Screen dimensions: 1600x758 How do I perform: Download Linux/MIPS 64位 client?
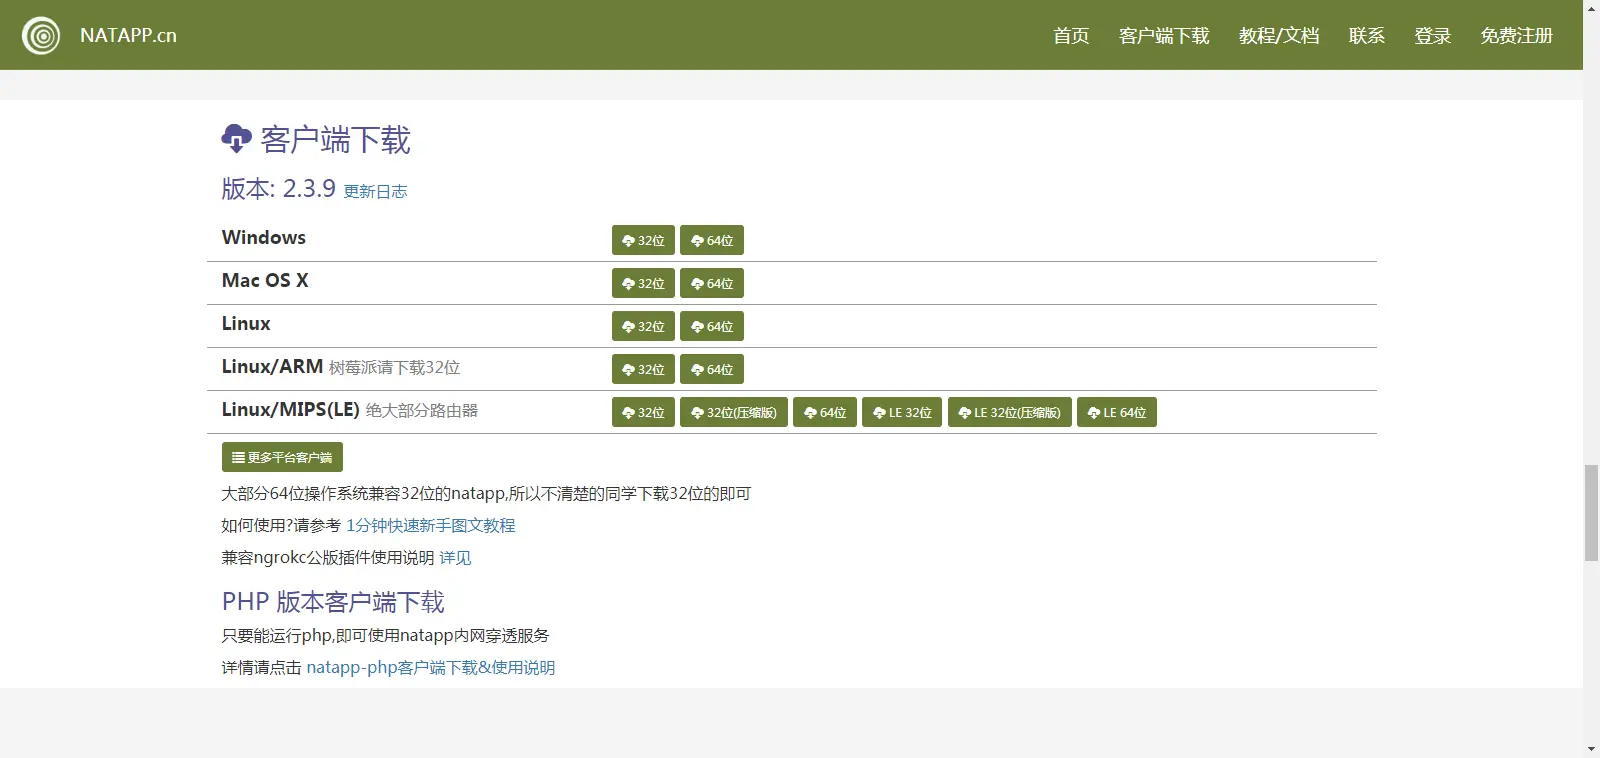click(825, 412)
